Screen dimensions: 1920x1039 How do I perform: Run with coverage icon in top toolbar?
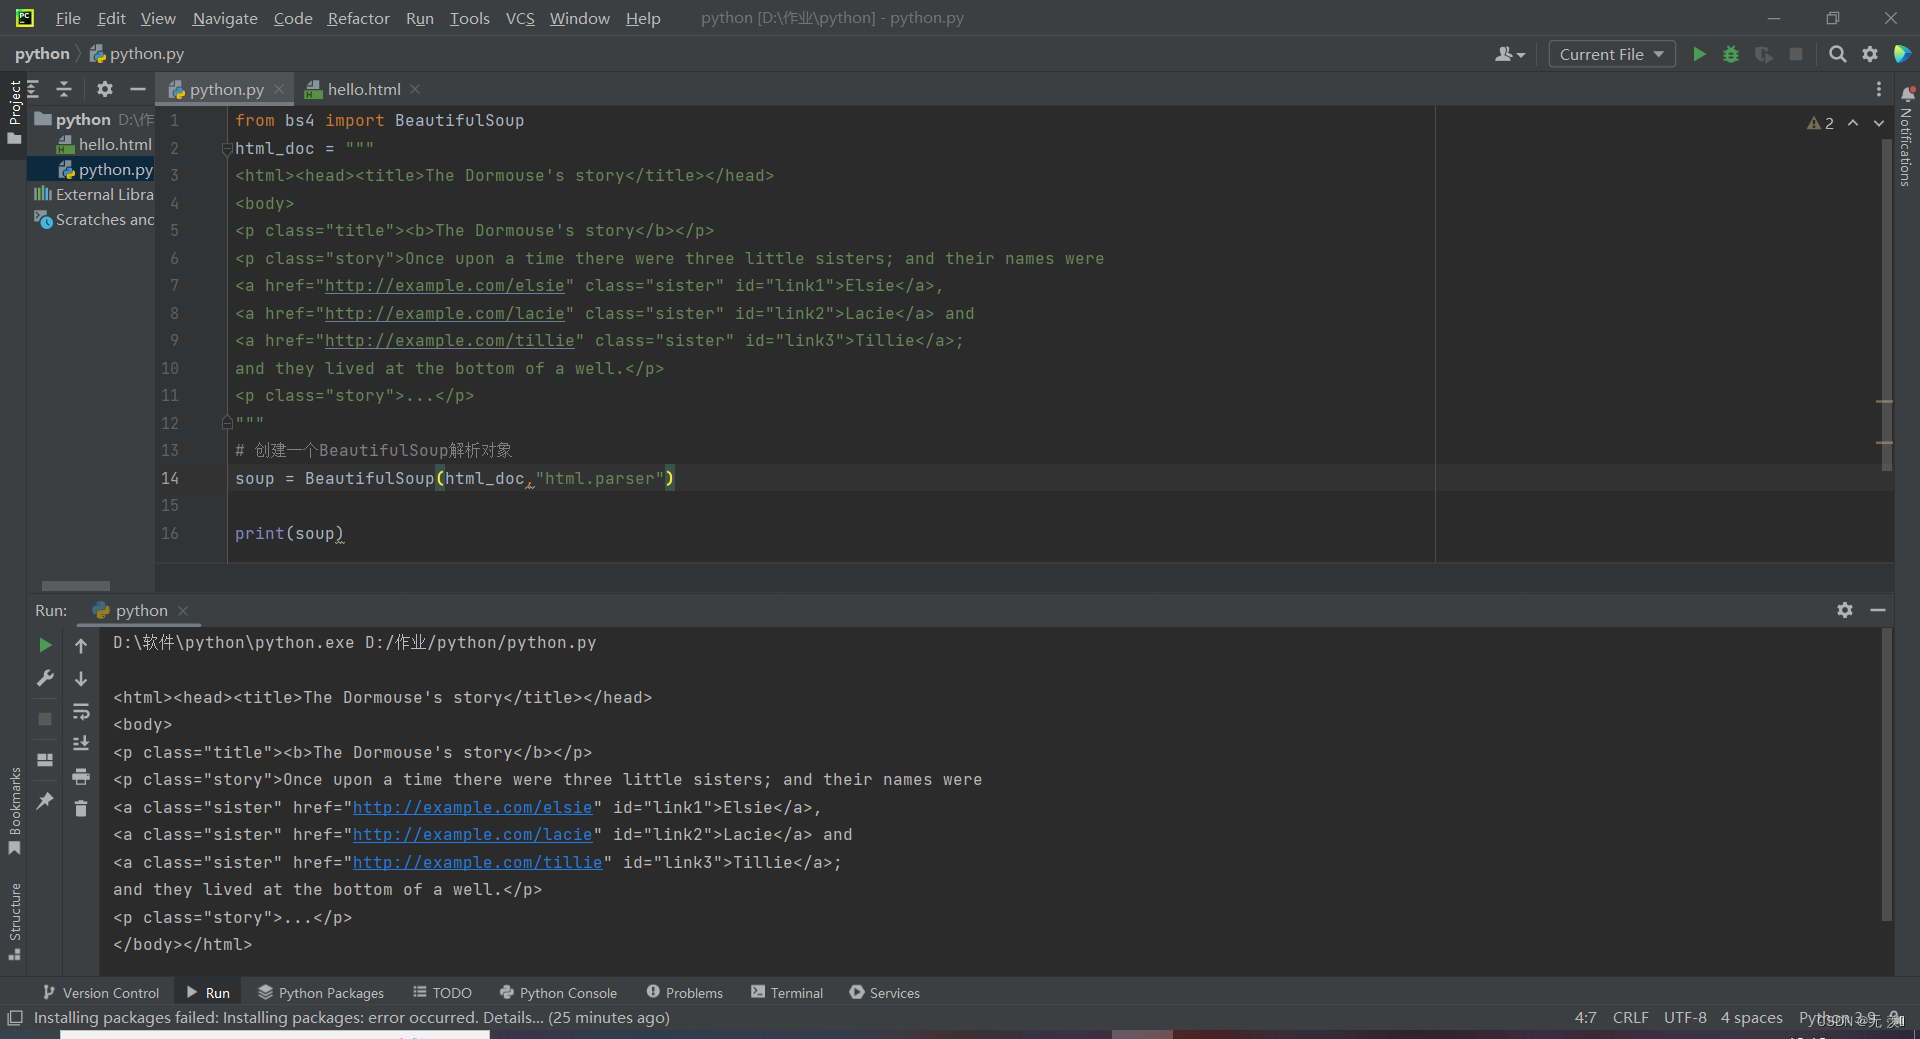click(x=1764, y=54)
